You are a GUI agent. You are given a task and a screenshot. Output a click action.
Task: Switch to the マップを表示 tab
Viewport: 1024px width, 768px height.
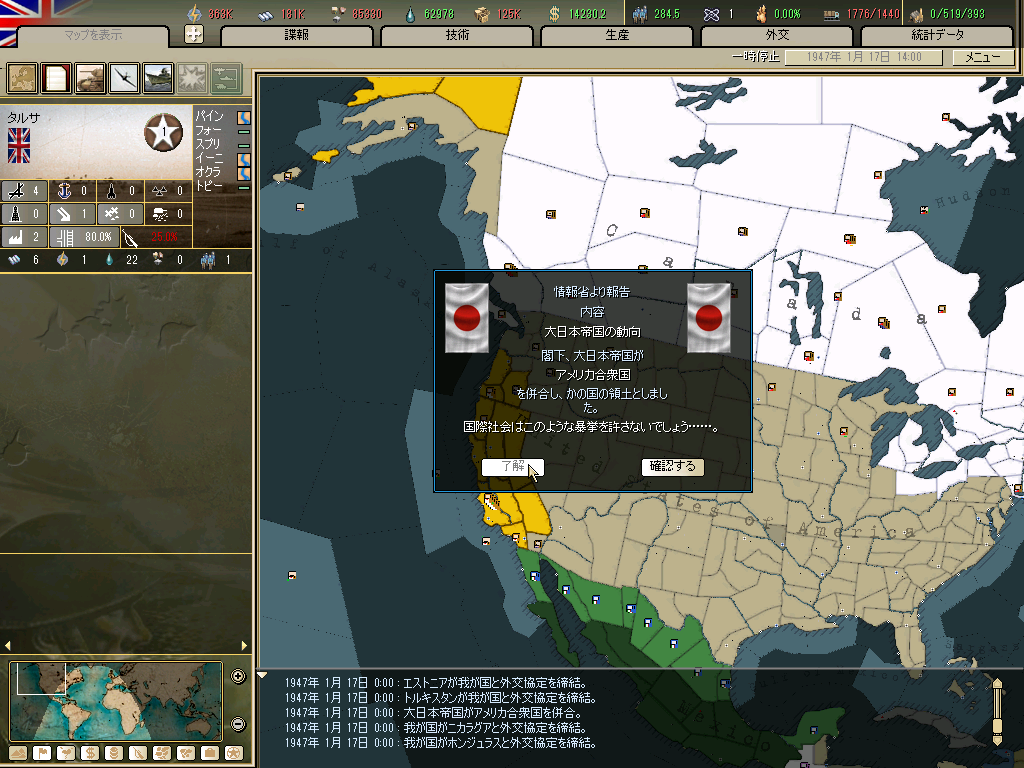(x=93, y=36)
